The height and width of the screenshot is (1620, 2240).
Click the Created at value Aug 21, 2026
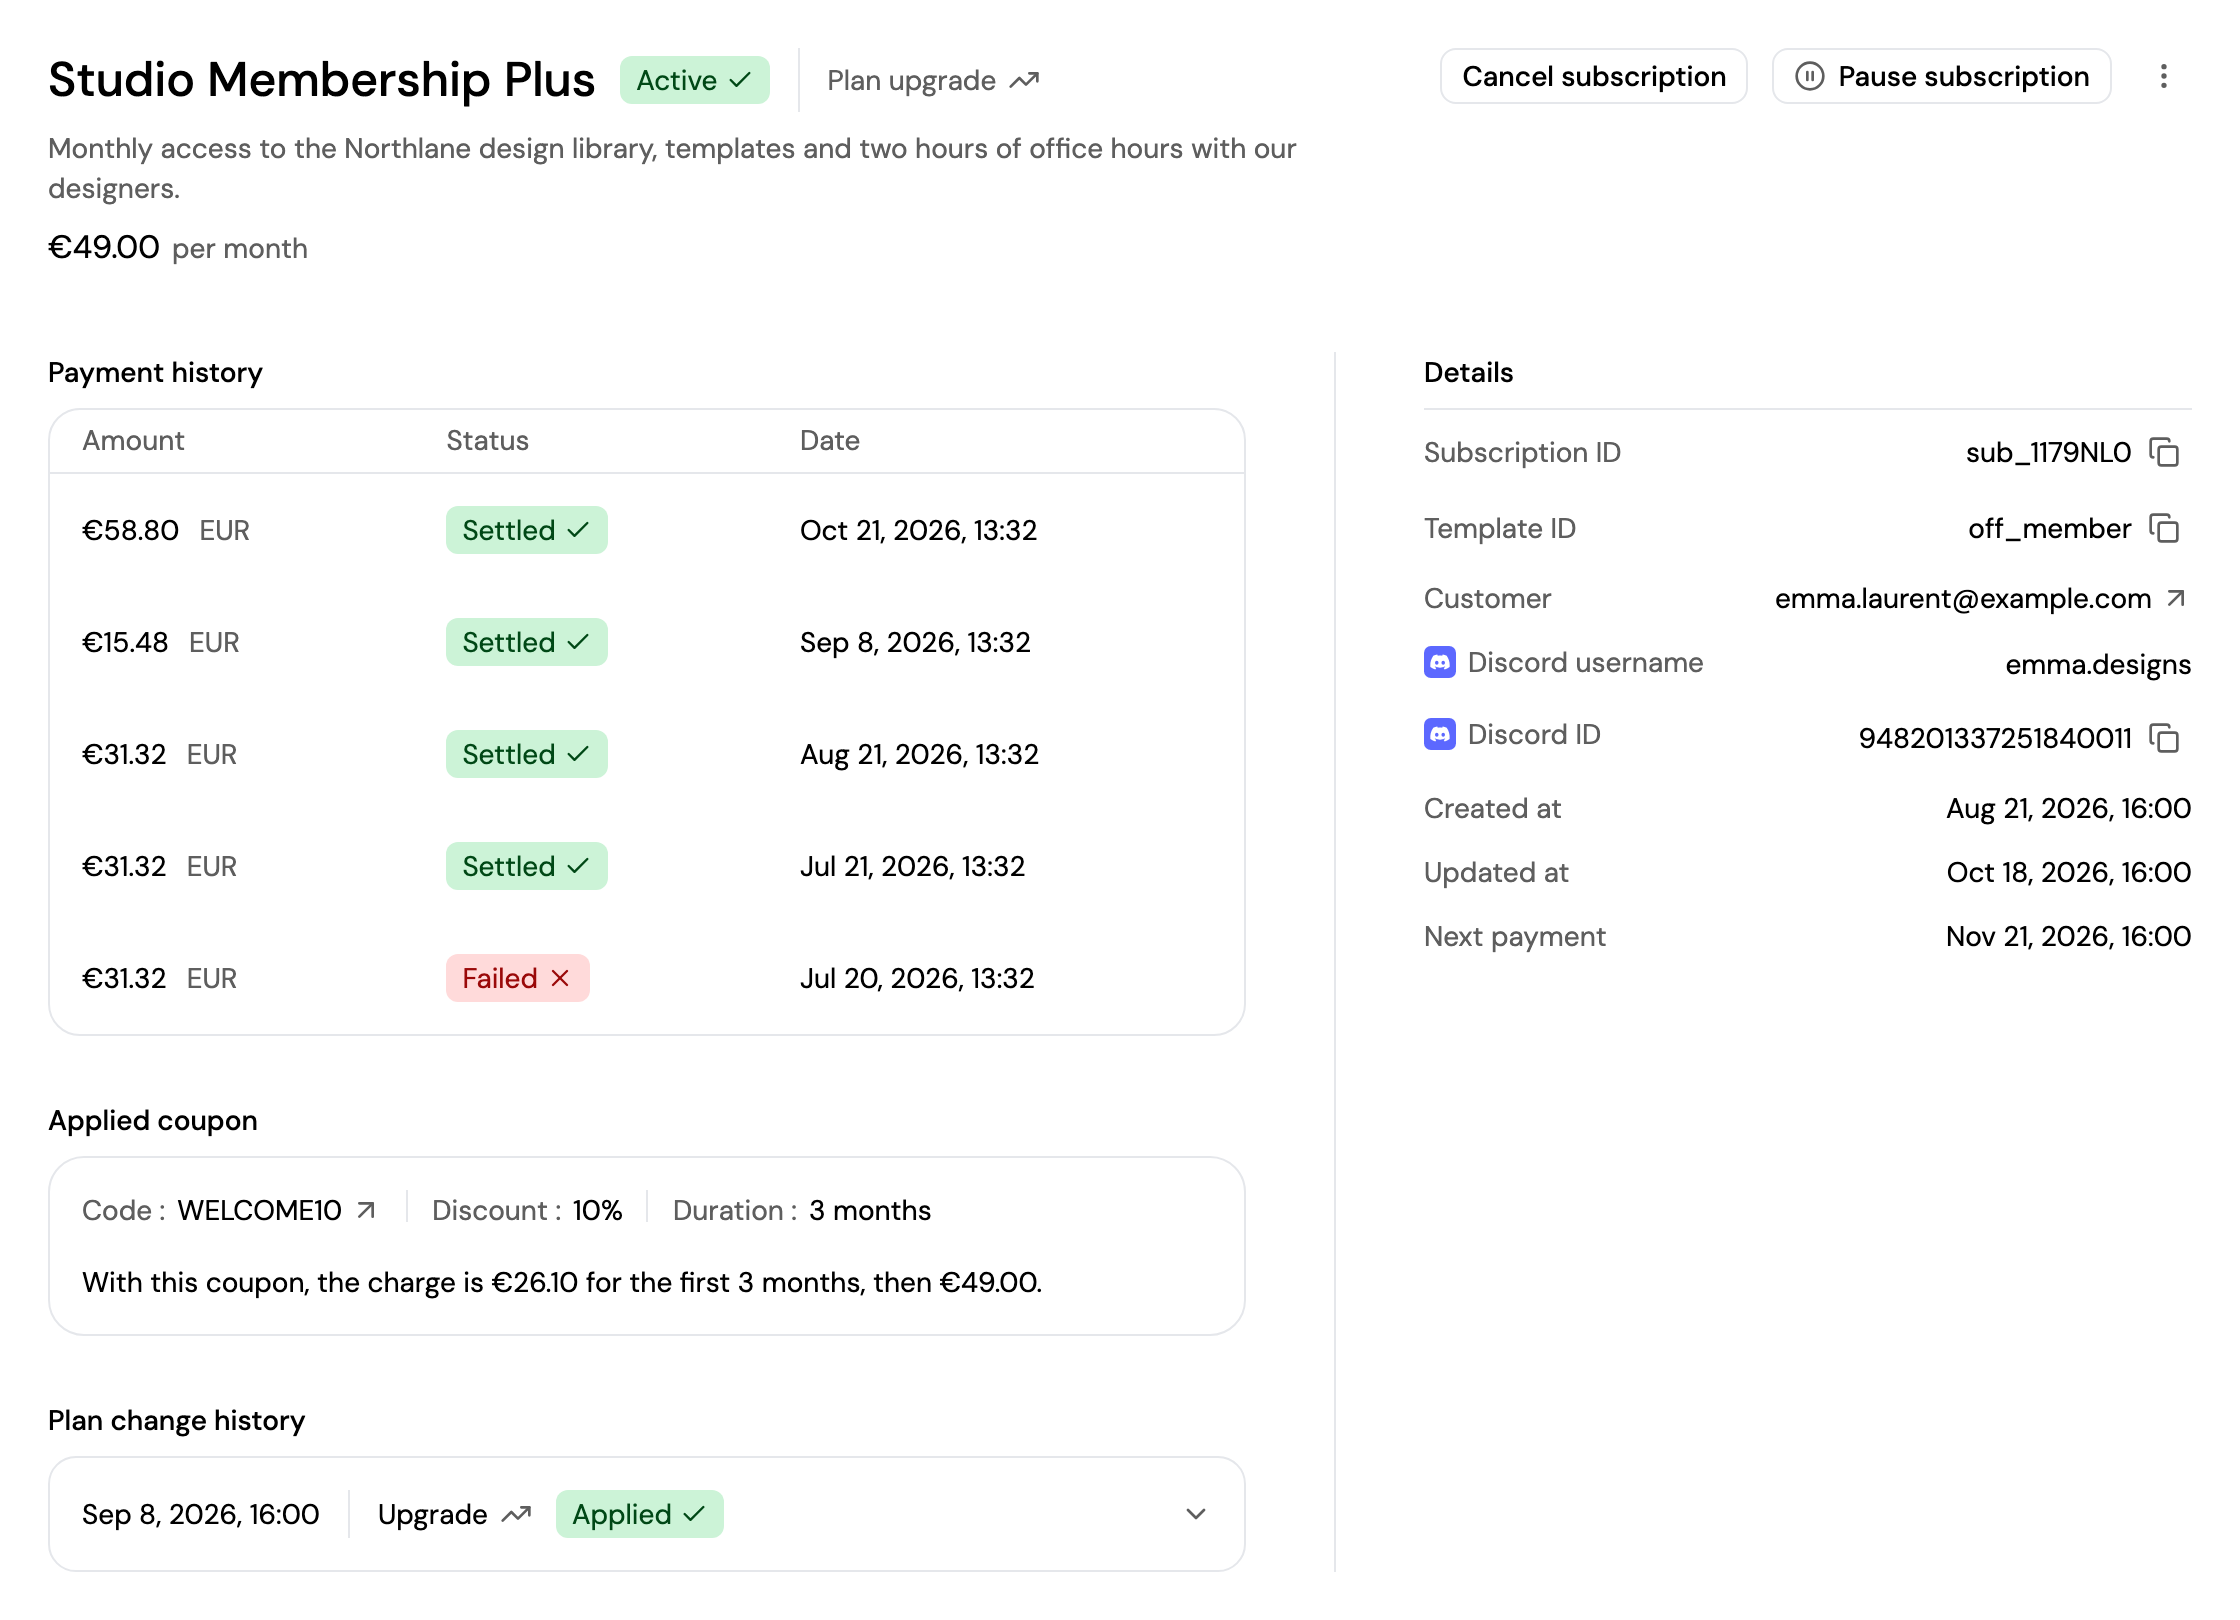pyautogui.click(x=2068, y=808)
